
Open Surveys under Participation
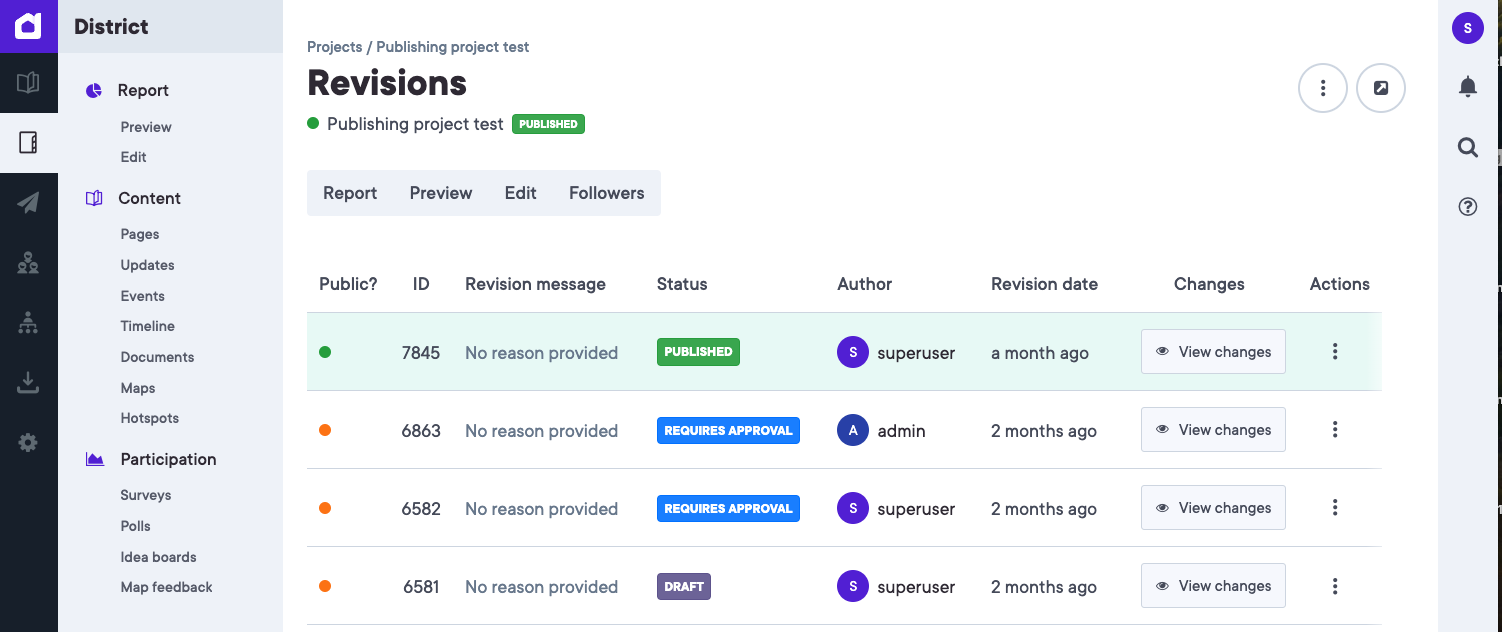[145, 495]
